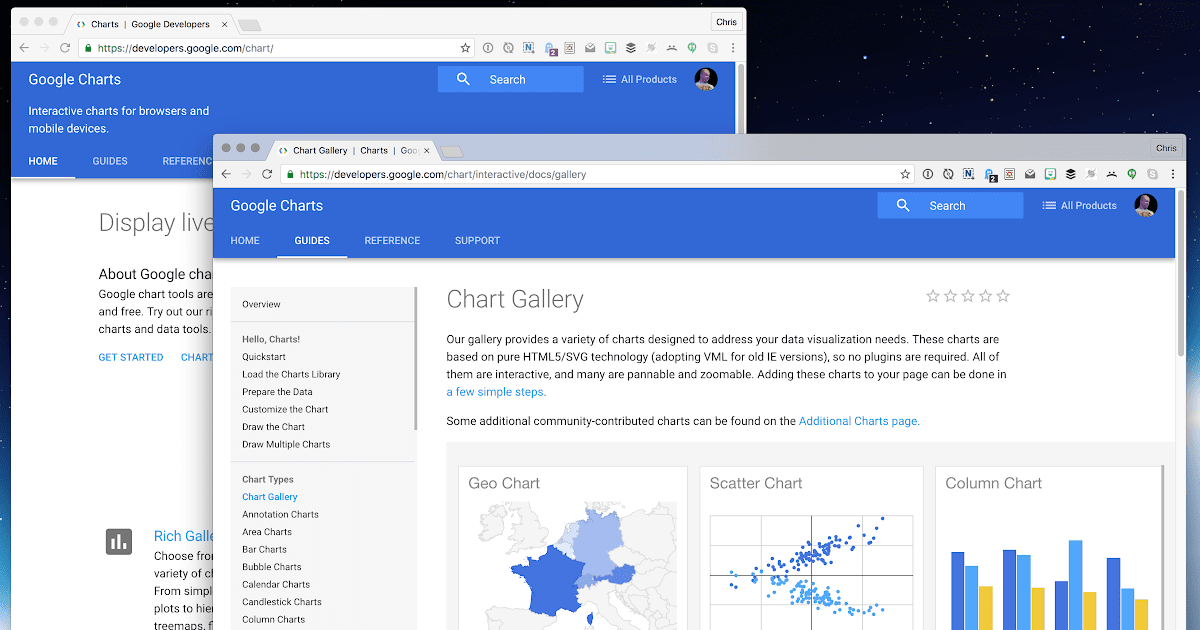This screenshot has height=630, width=1200.
Task: Open the Chris profile button in back window
Action: 726,22
